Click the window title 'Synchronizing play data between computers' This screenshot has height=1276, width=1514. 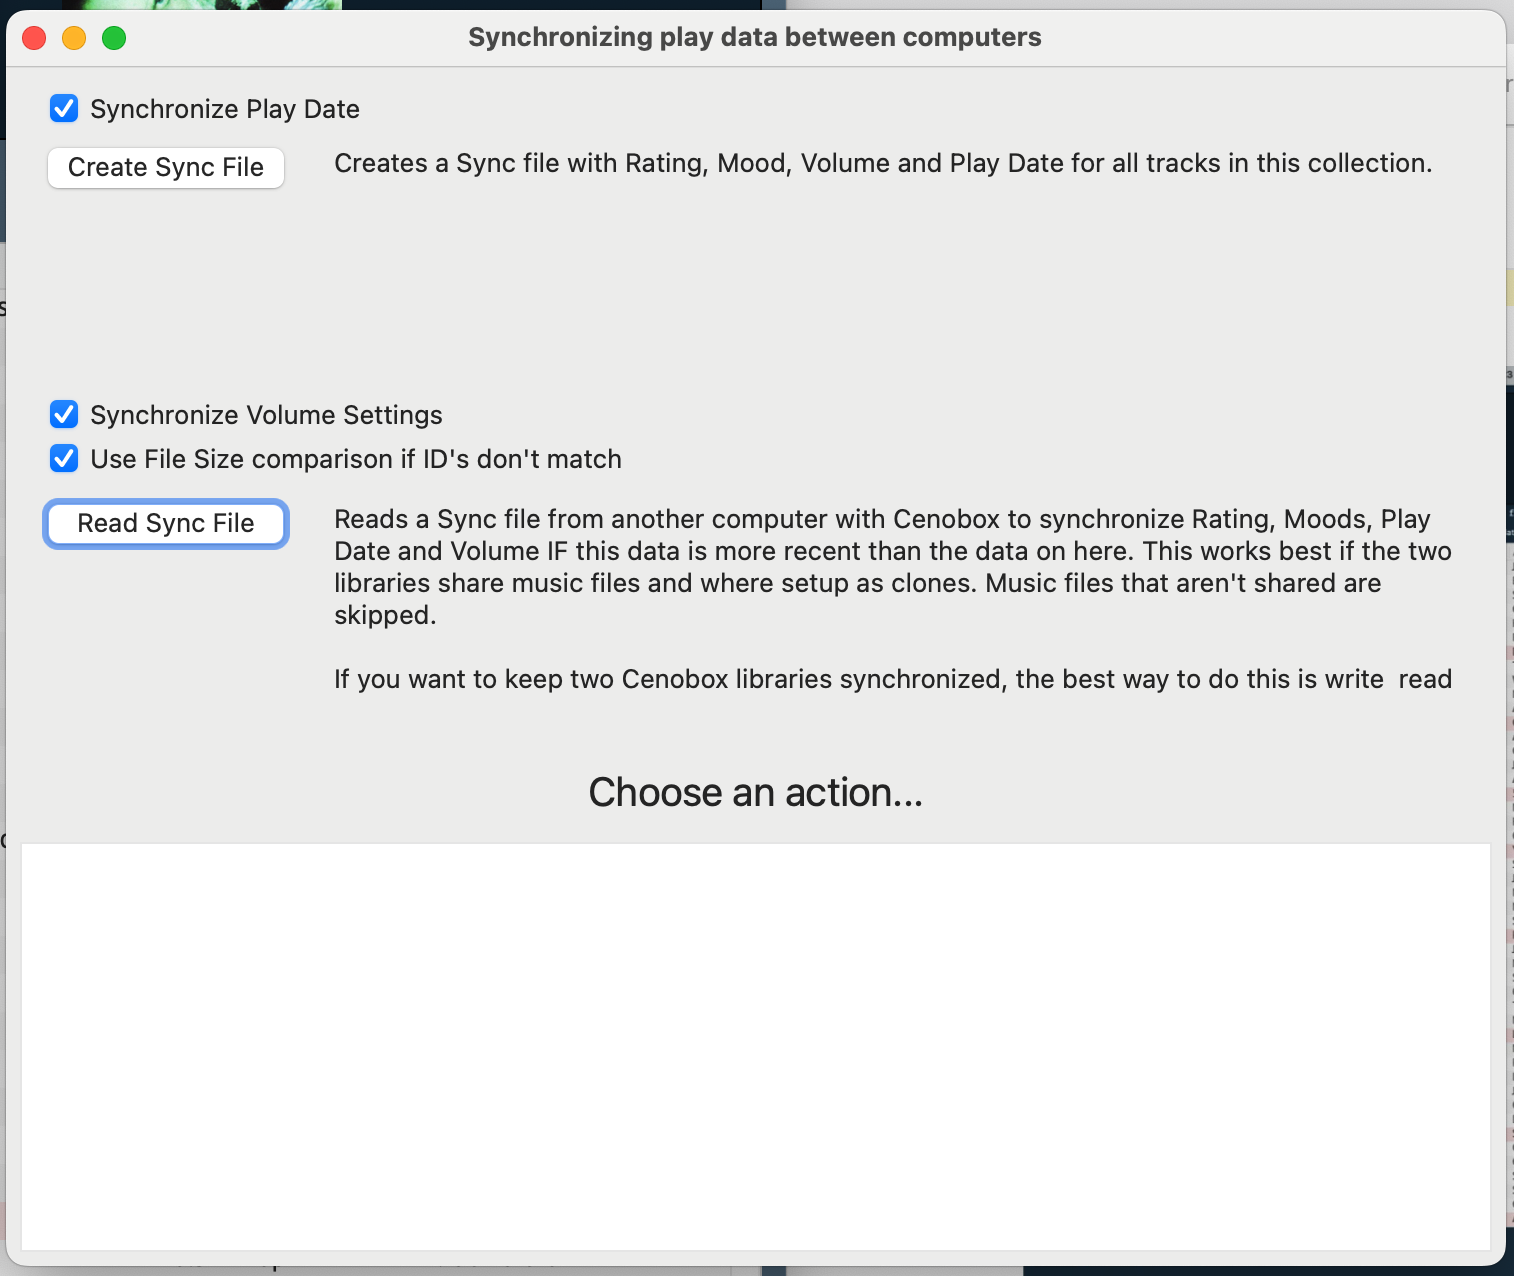(x=754, y=37)
